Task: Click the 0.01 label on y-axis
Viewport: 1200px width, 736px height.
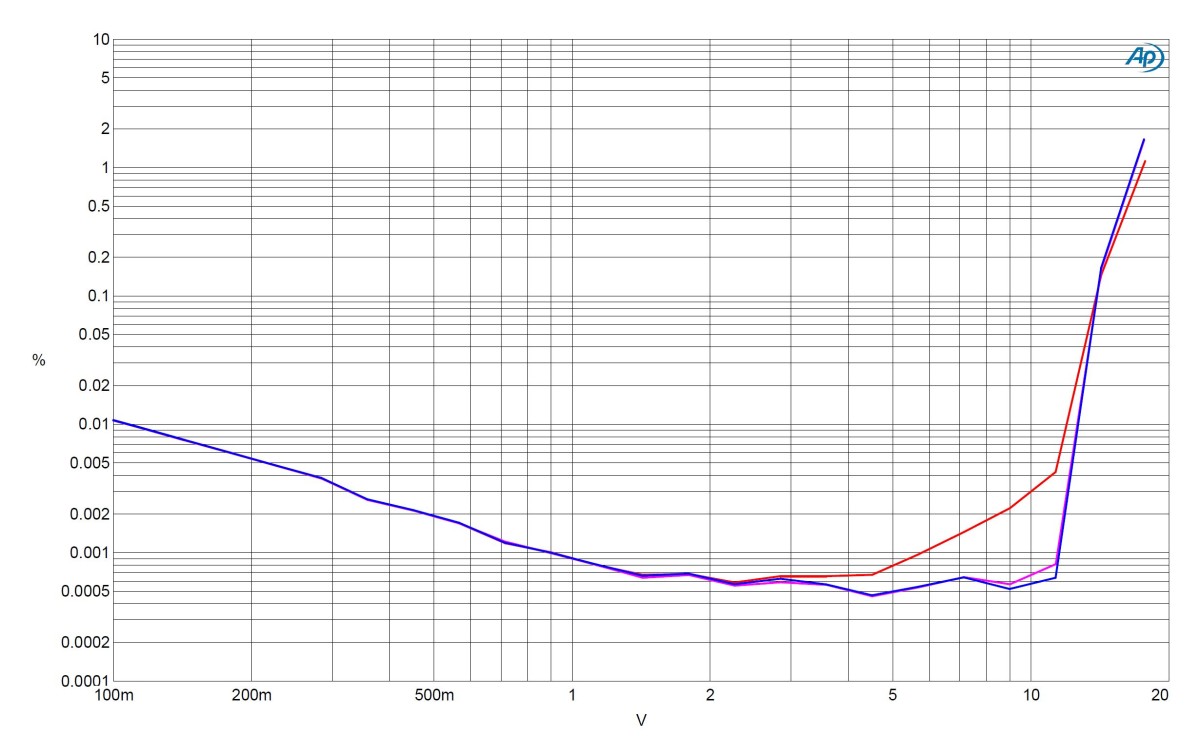Action: click(92, 424)
